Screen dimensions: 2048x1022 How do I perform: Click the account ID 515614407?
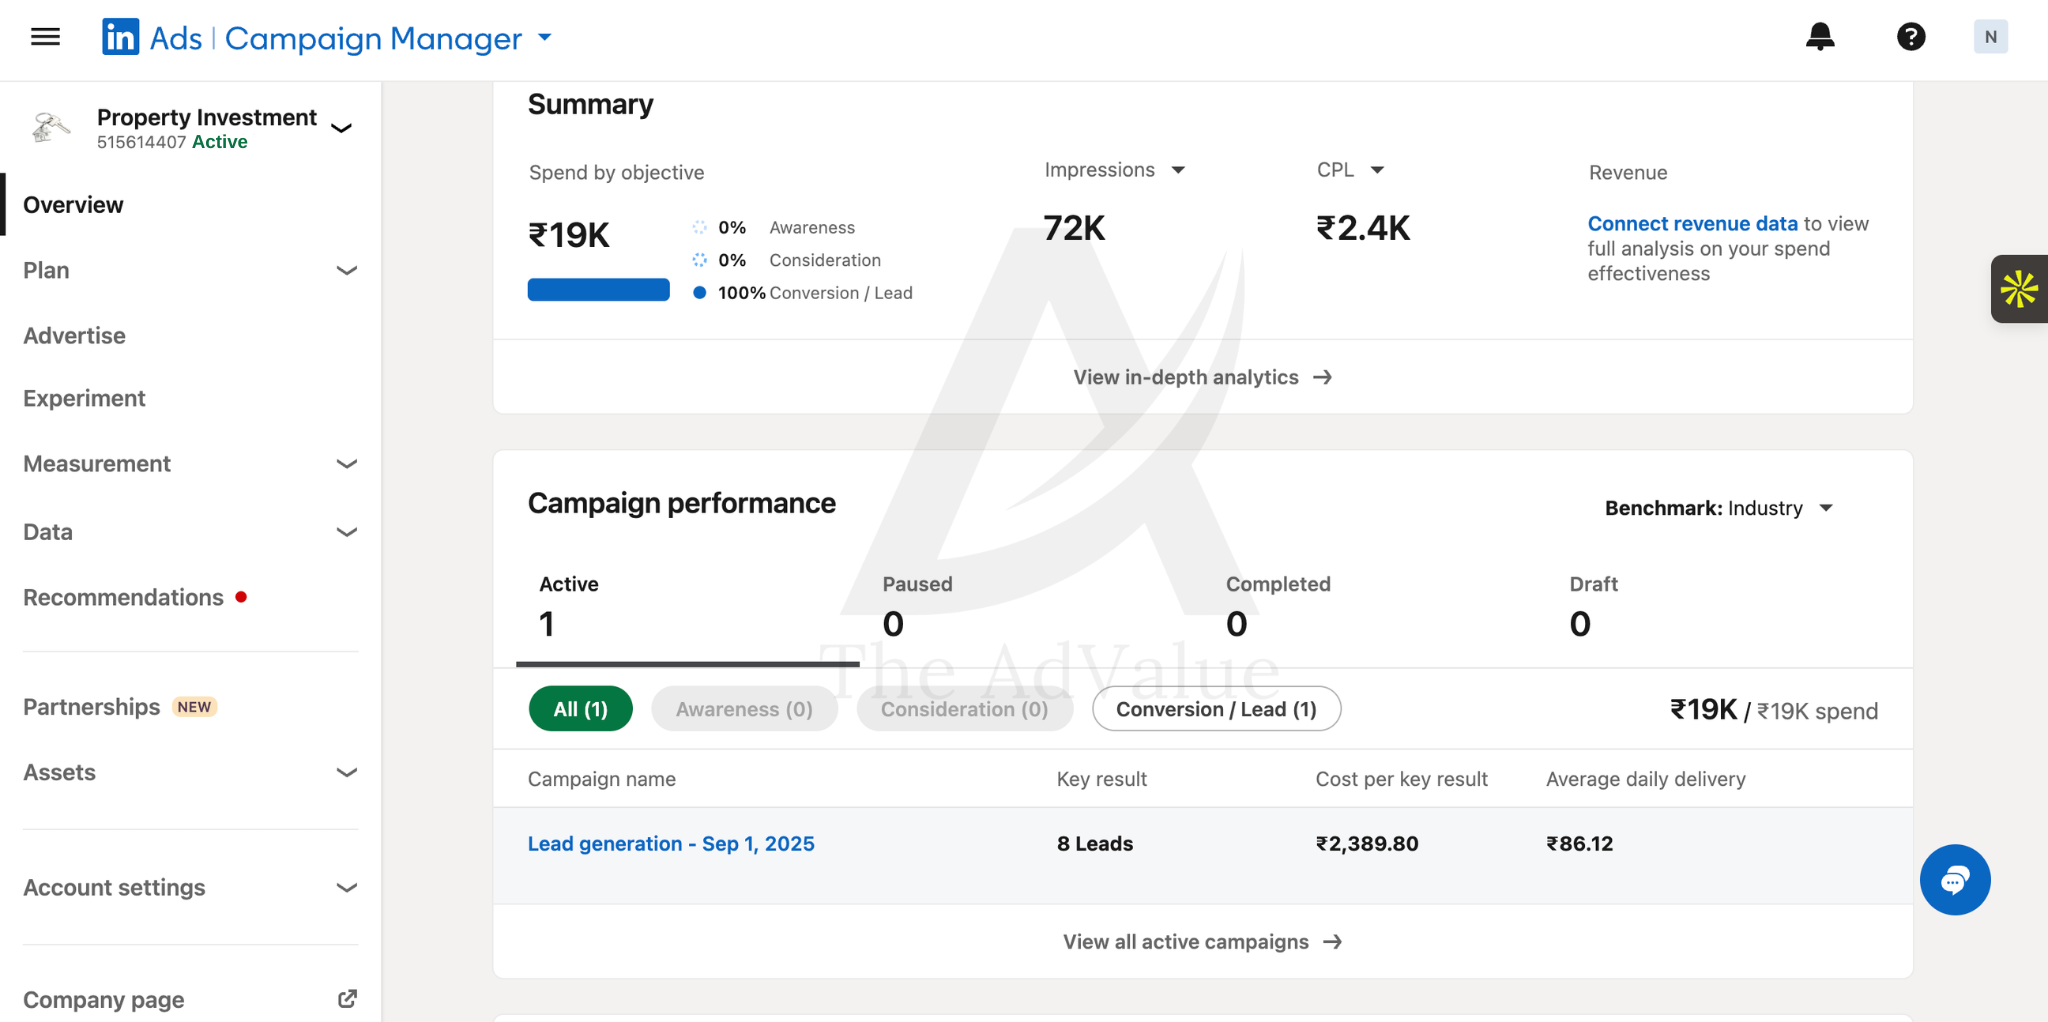142,142
